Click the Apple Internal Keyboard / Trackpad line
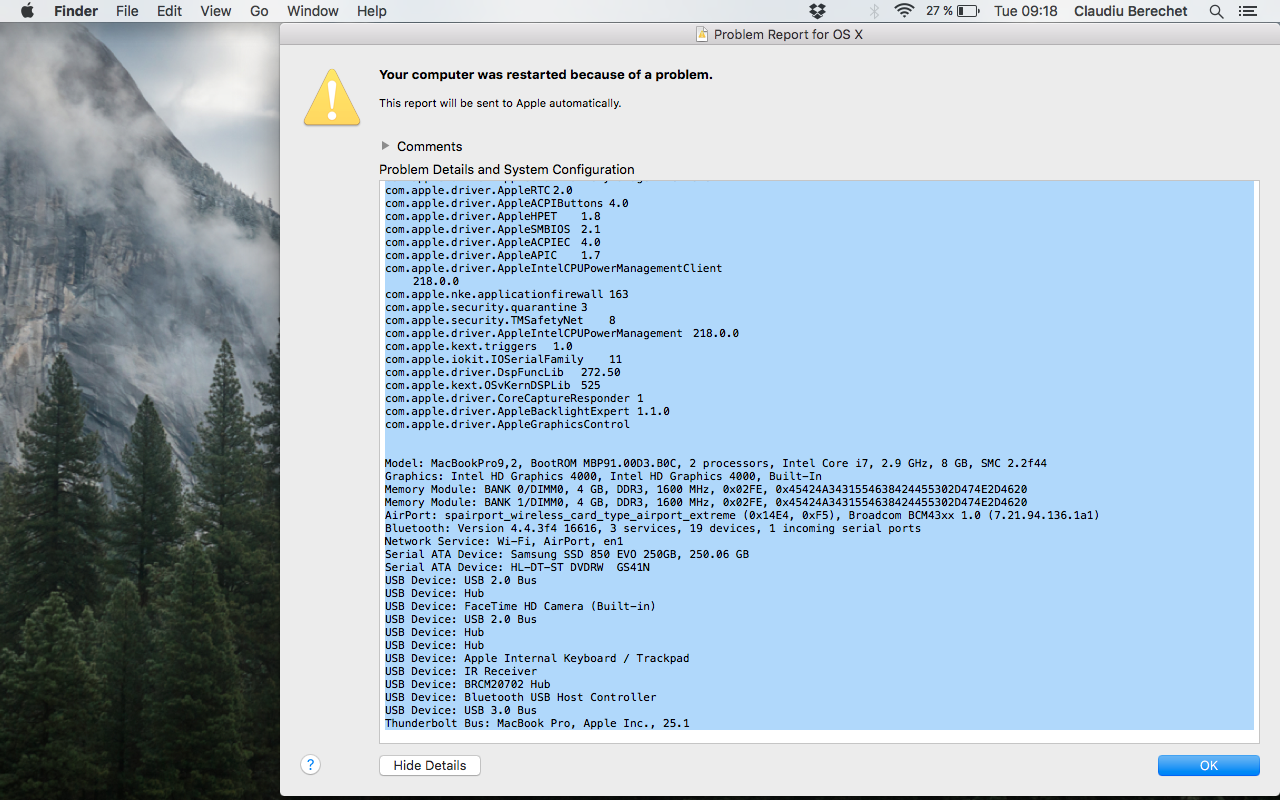The image size is (1280, 800). click(x=537, y=658)
